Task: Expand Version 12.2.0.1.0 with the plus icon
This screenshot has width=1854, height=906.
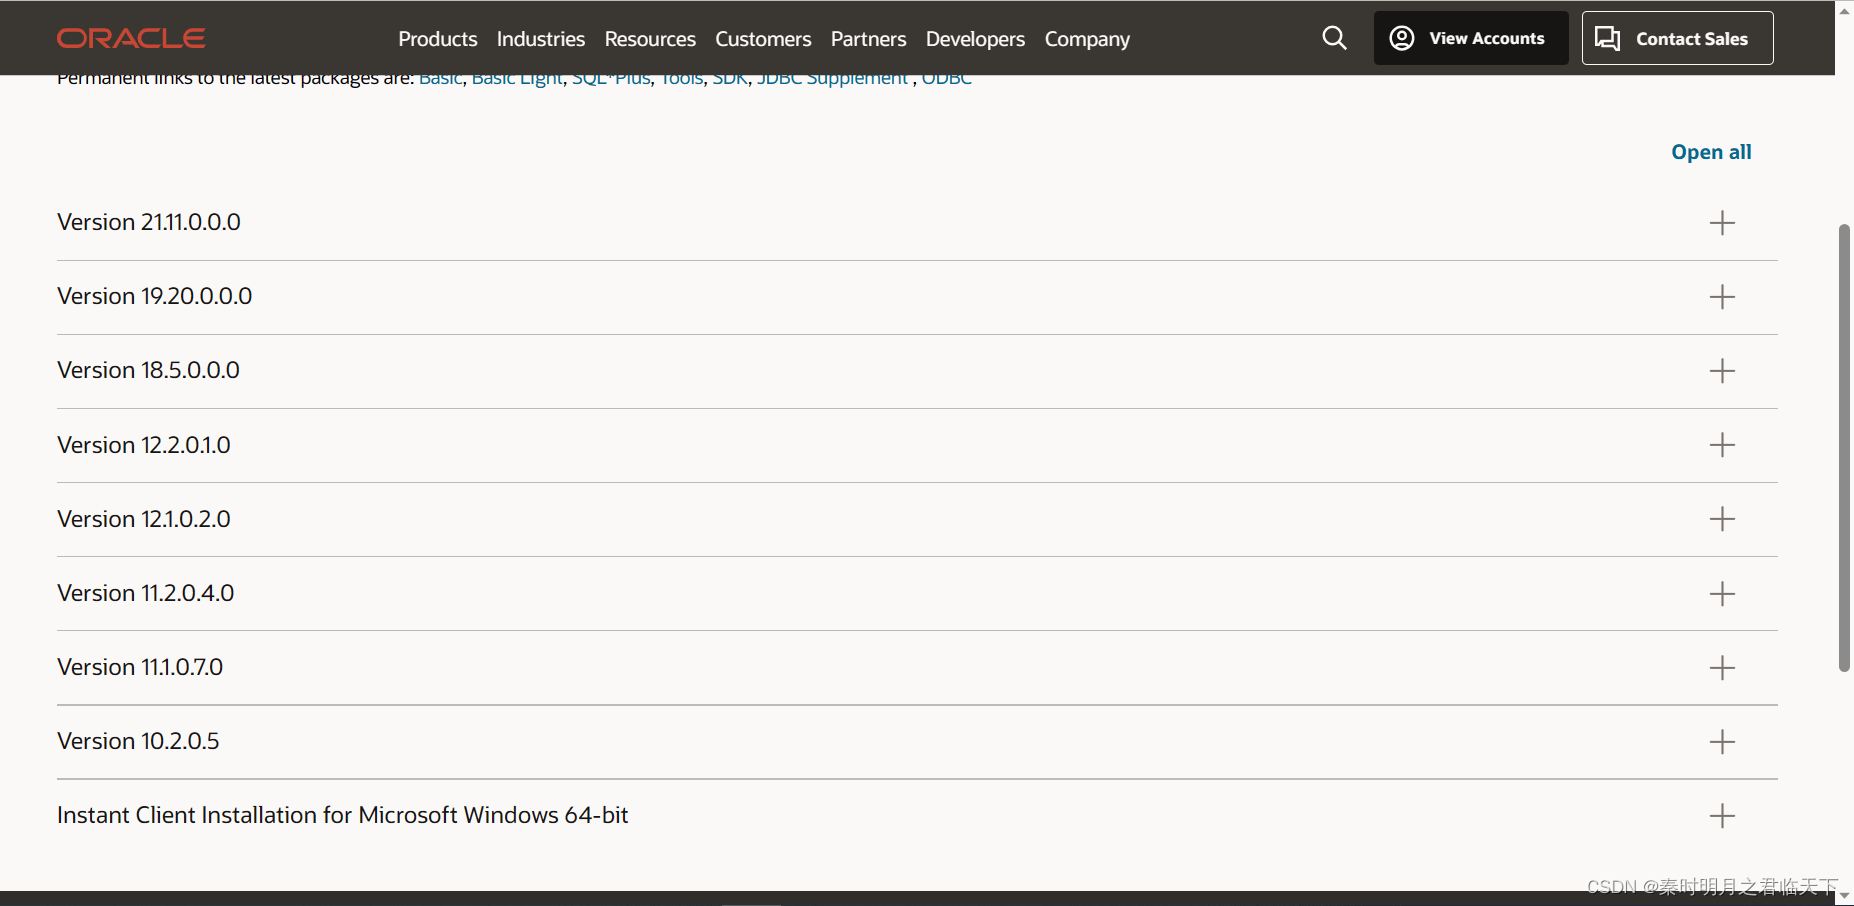Action: point(1722,445)
